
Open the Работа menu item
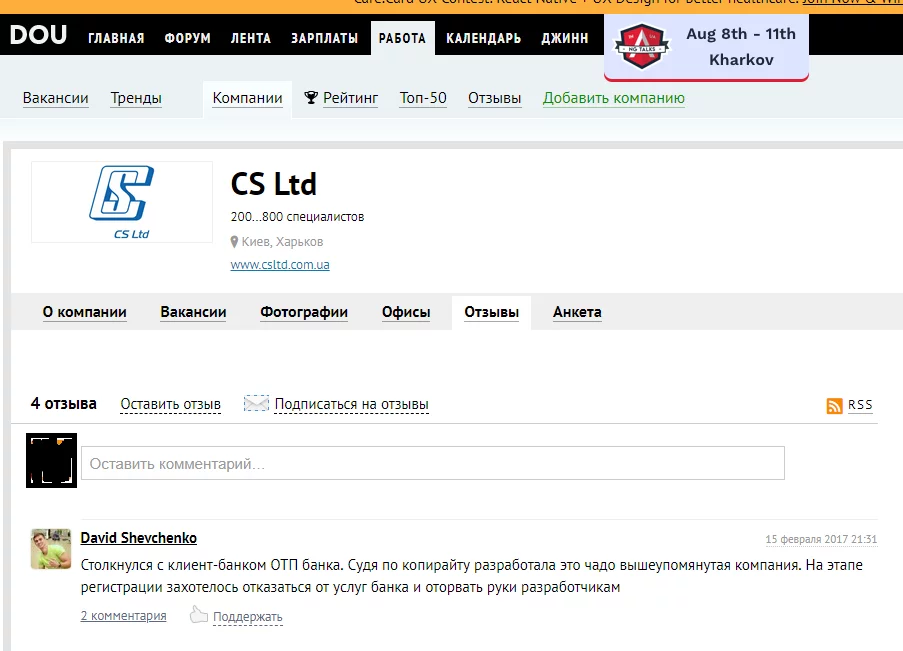(402, 36)
